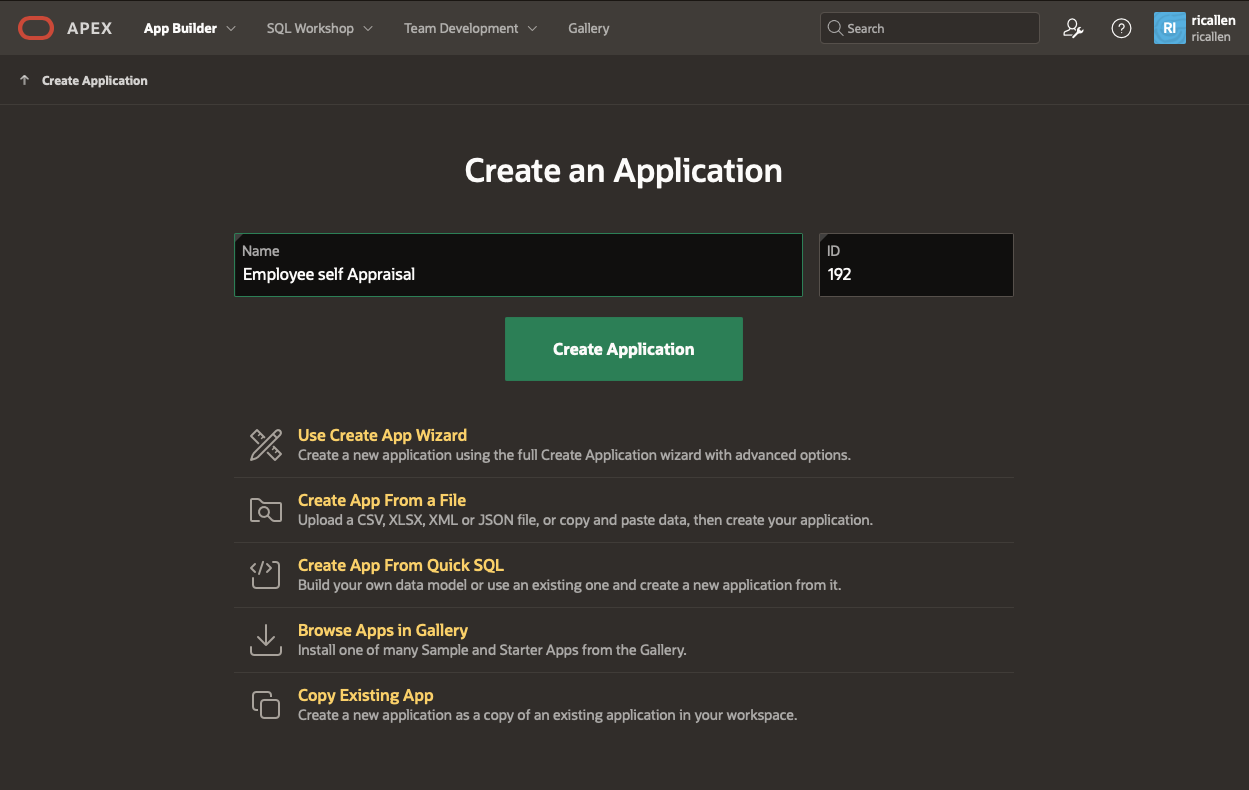Viewport: 1249px width, 790px height.
Task: Click the Create App Wizard ruler-pencil icon
Action: click(x=265, y=445)
